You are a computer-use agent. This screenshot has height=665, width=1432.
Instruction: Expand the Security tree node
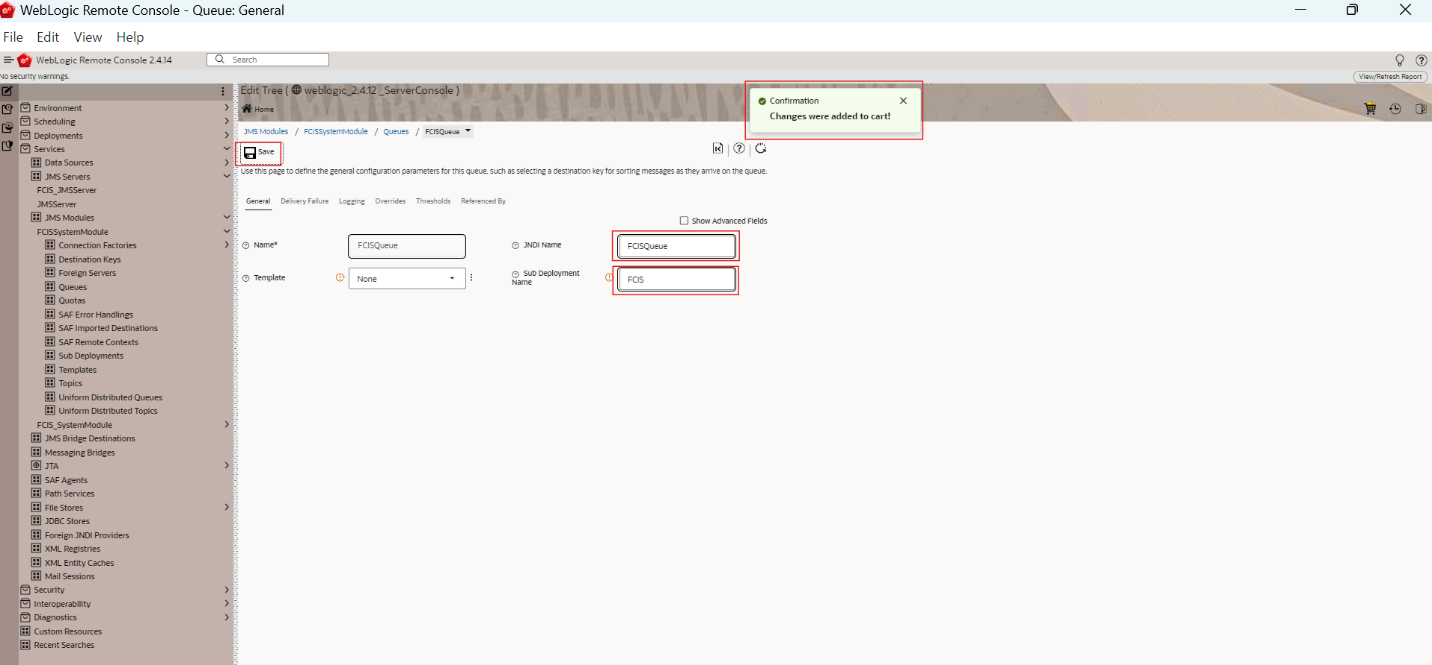point(227,590)
